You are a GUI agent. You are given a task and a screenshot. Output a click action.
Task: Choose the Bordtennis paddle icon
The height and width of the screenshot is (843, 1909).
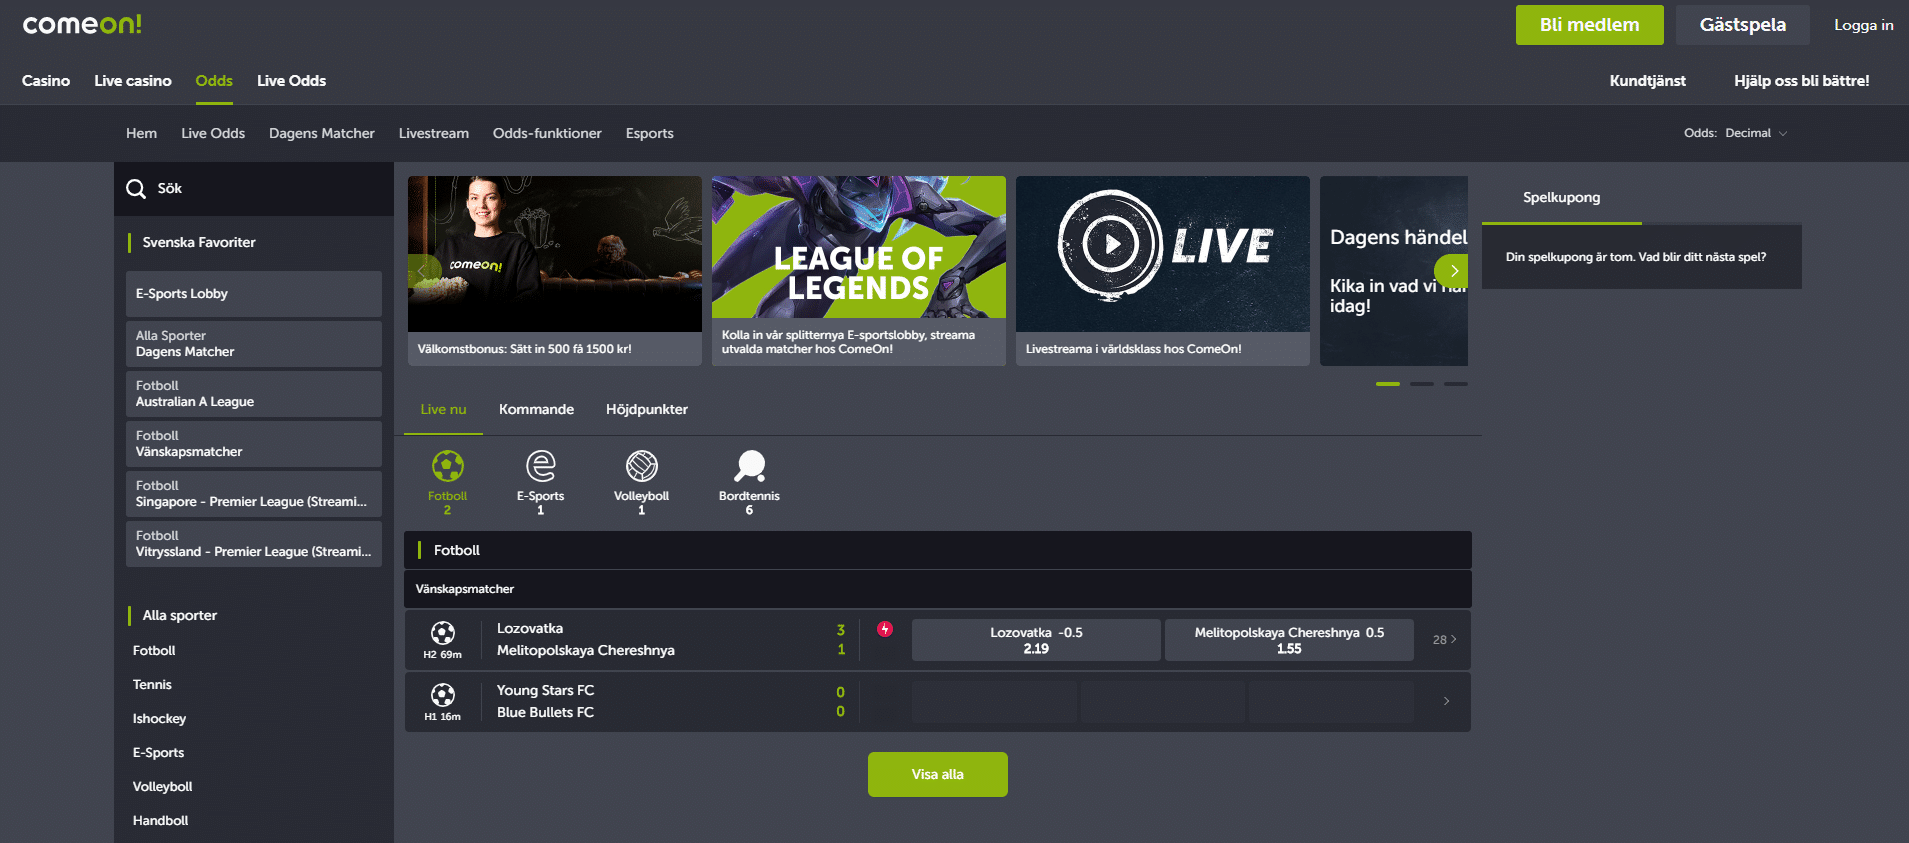[x=749, y=466]
